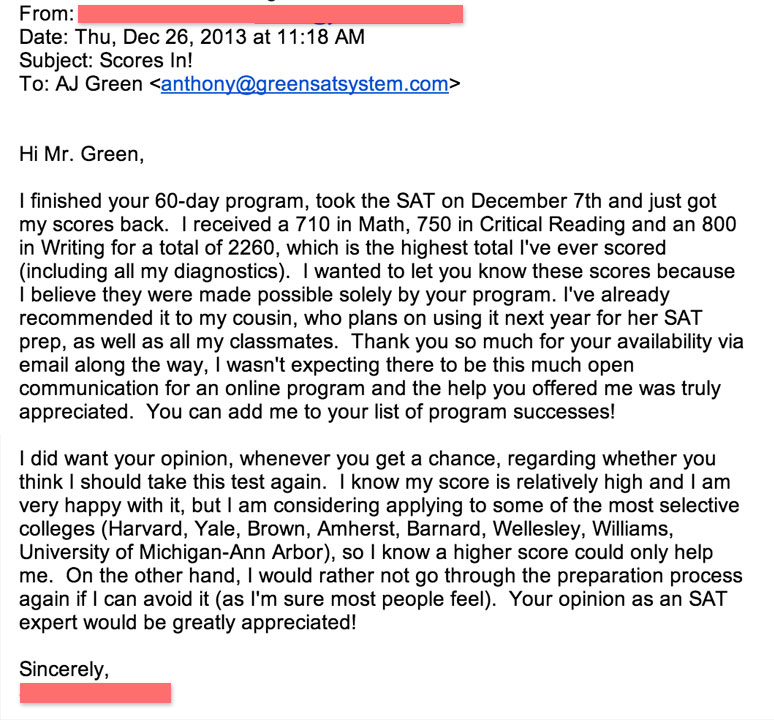The width and height of the screenshot is (774, 720).
Task: Click the 'AJ Green' recipient name
Action: point(99,84)
